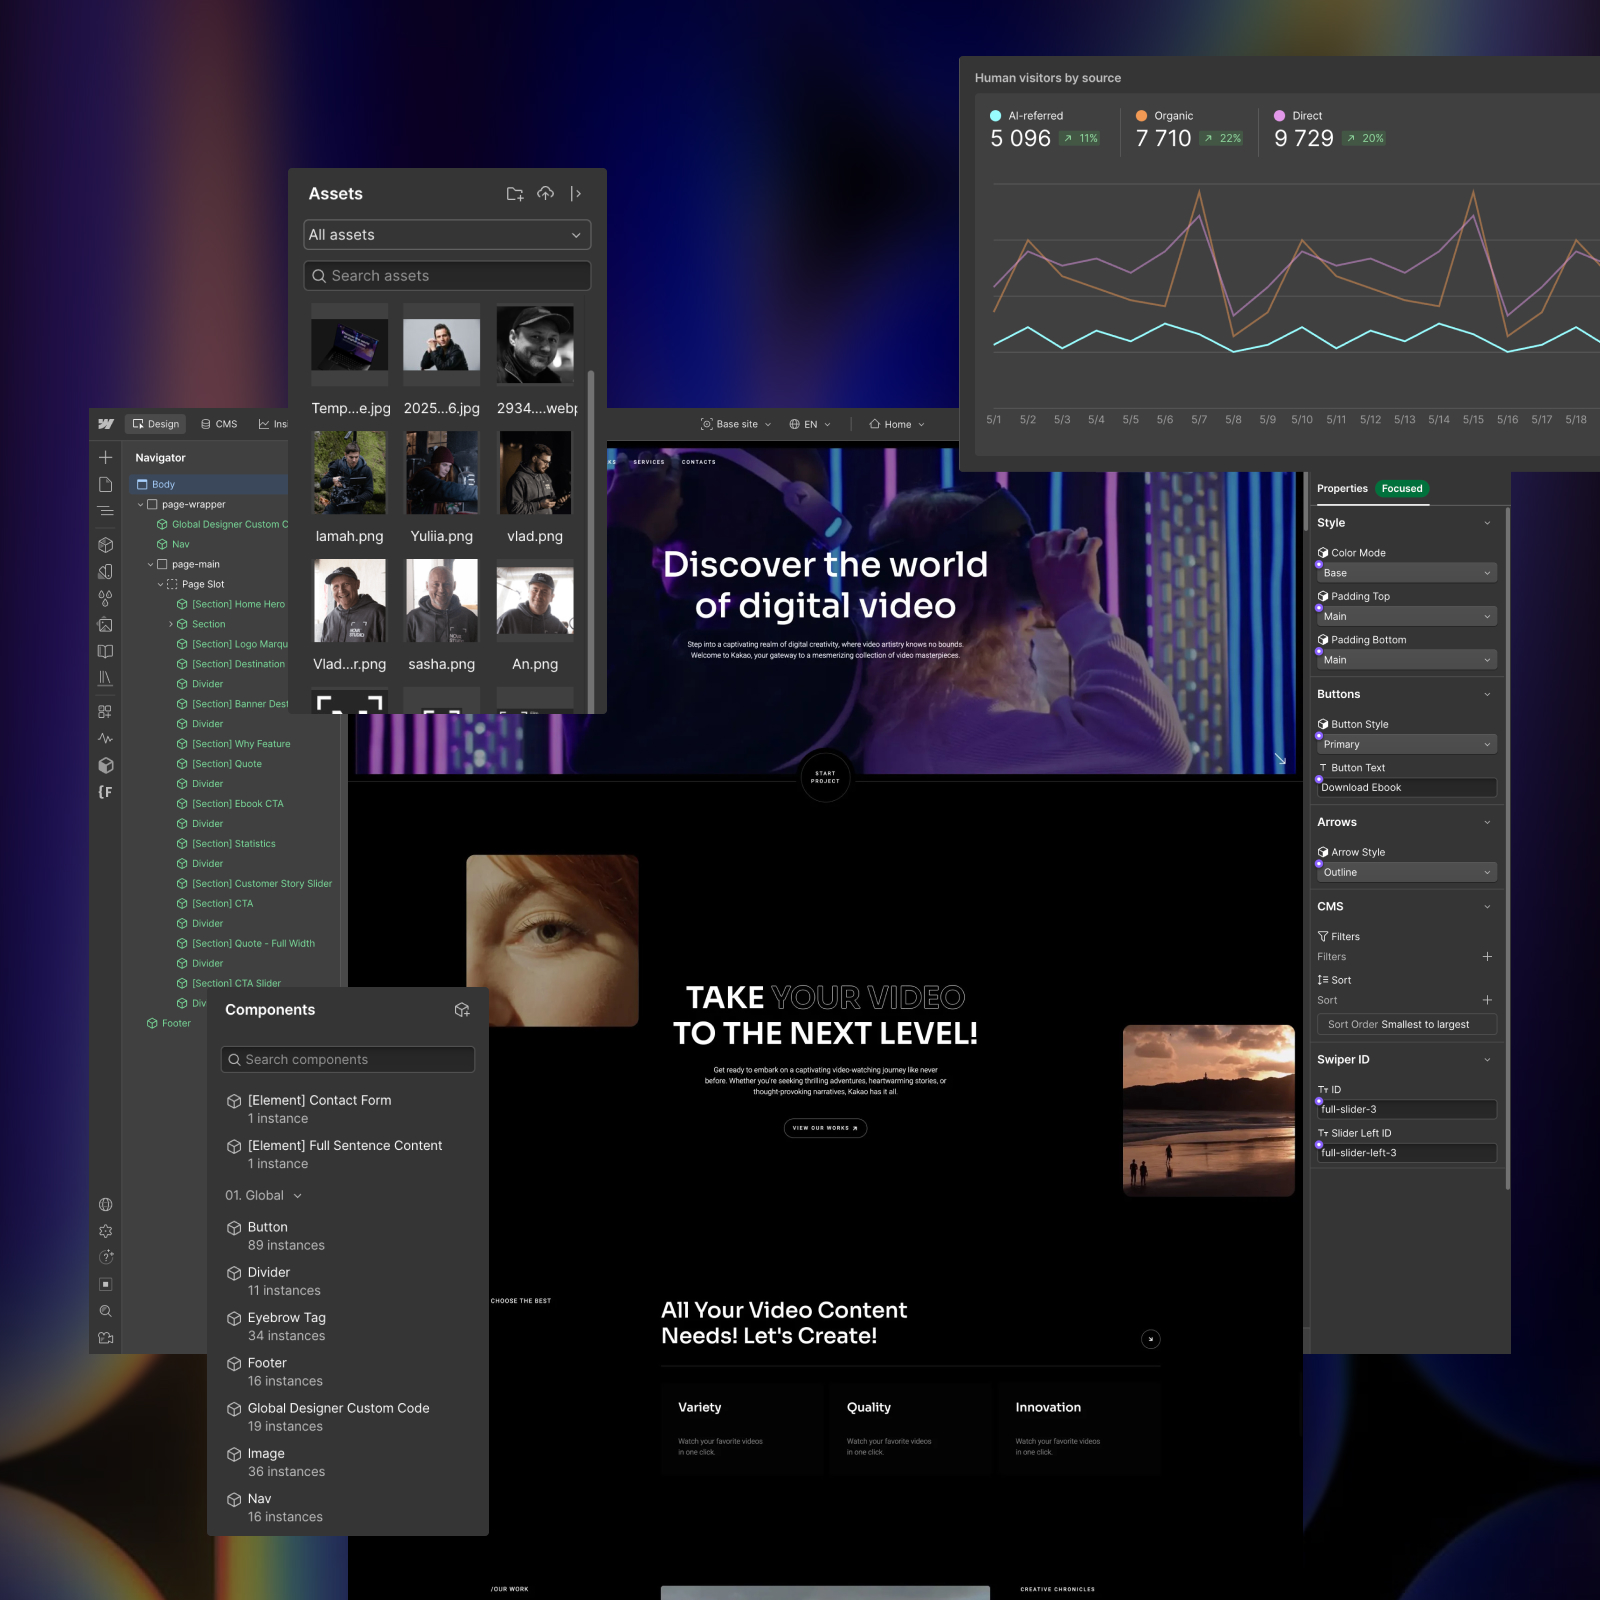Click the Search assets field
Image resolution: width=1600 pixels, height=1600 pixels.
click(447, 276)
